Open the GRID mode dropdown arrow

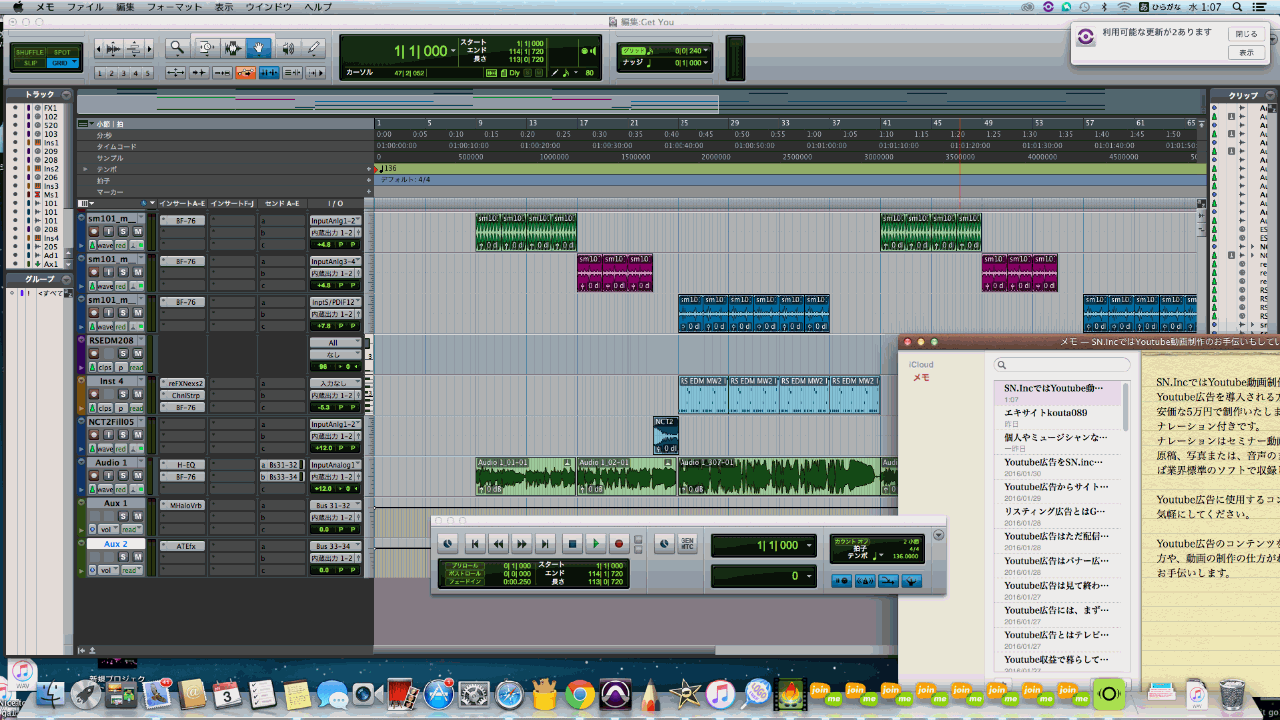(x=73, y=63)
